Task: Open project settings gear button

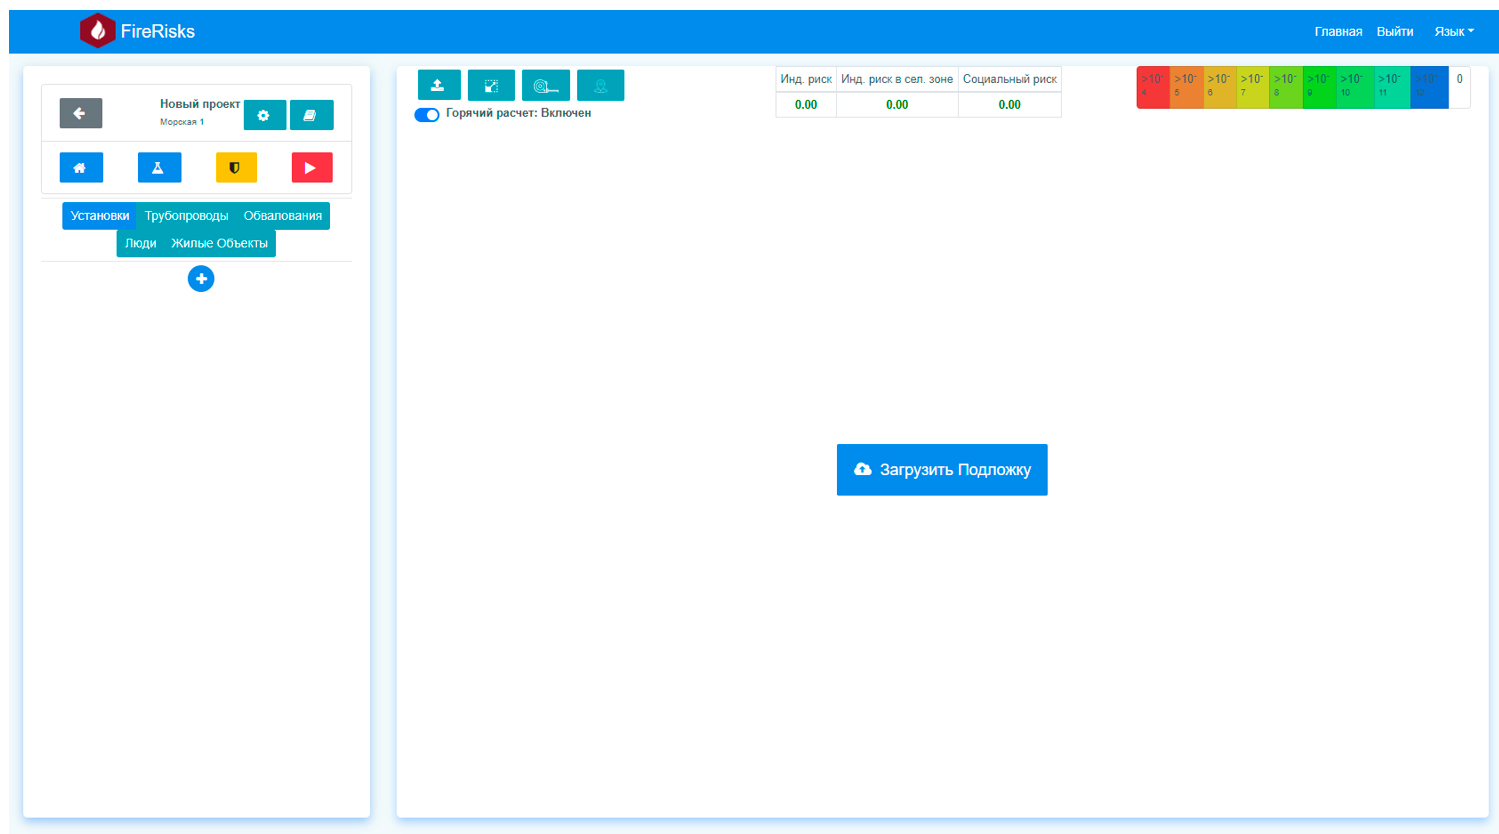Action: (264, 115)
